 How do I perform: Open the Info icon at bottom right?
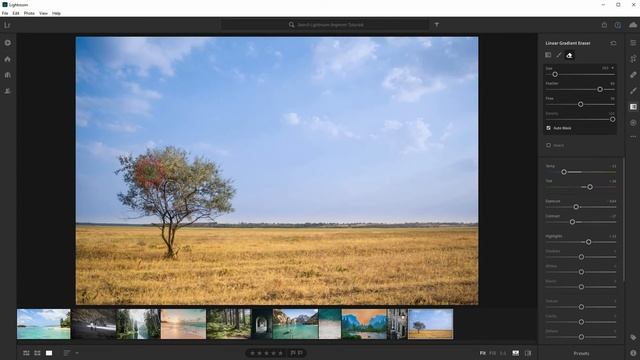tap(633, 353)
